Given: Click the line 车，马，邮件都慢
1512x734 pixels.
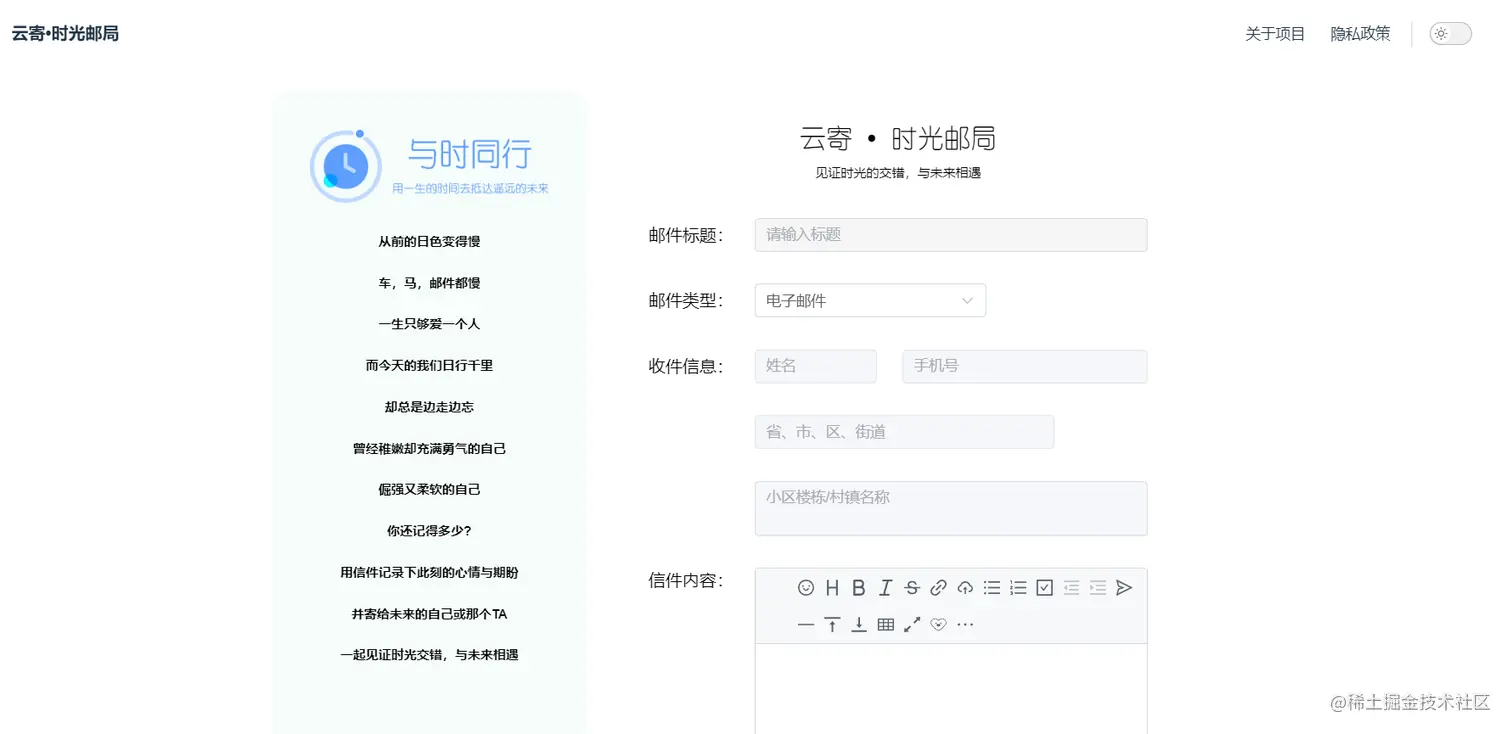Looking at the screenshot, I should [x=429, y=283].
